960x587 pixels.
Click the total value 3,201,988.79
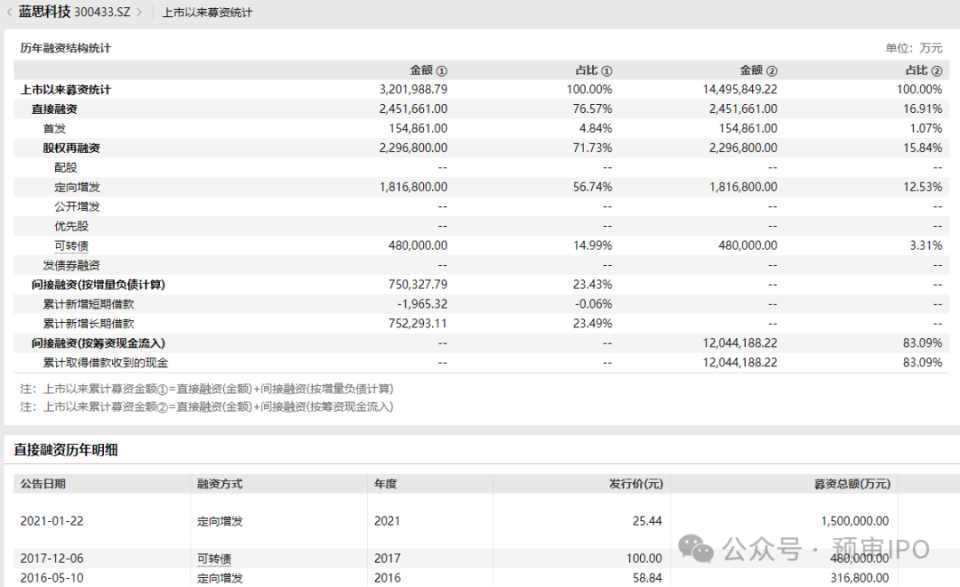point(413,89)
